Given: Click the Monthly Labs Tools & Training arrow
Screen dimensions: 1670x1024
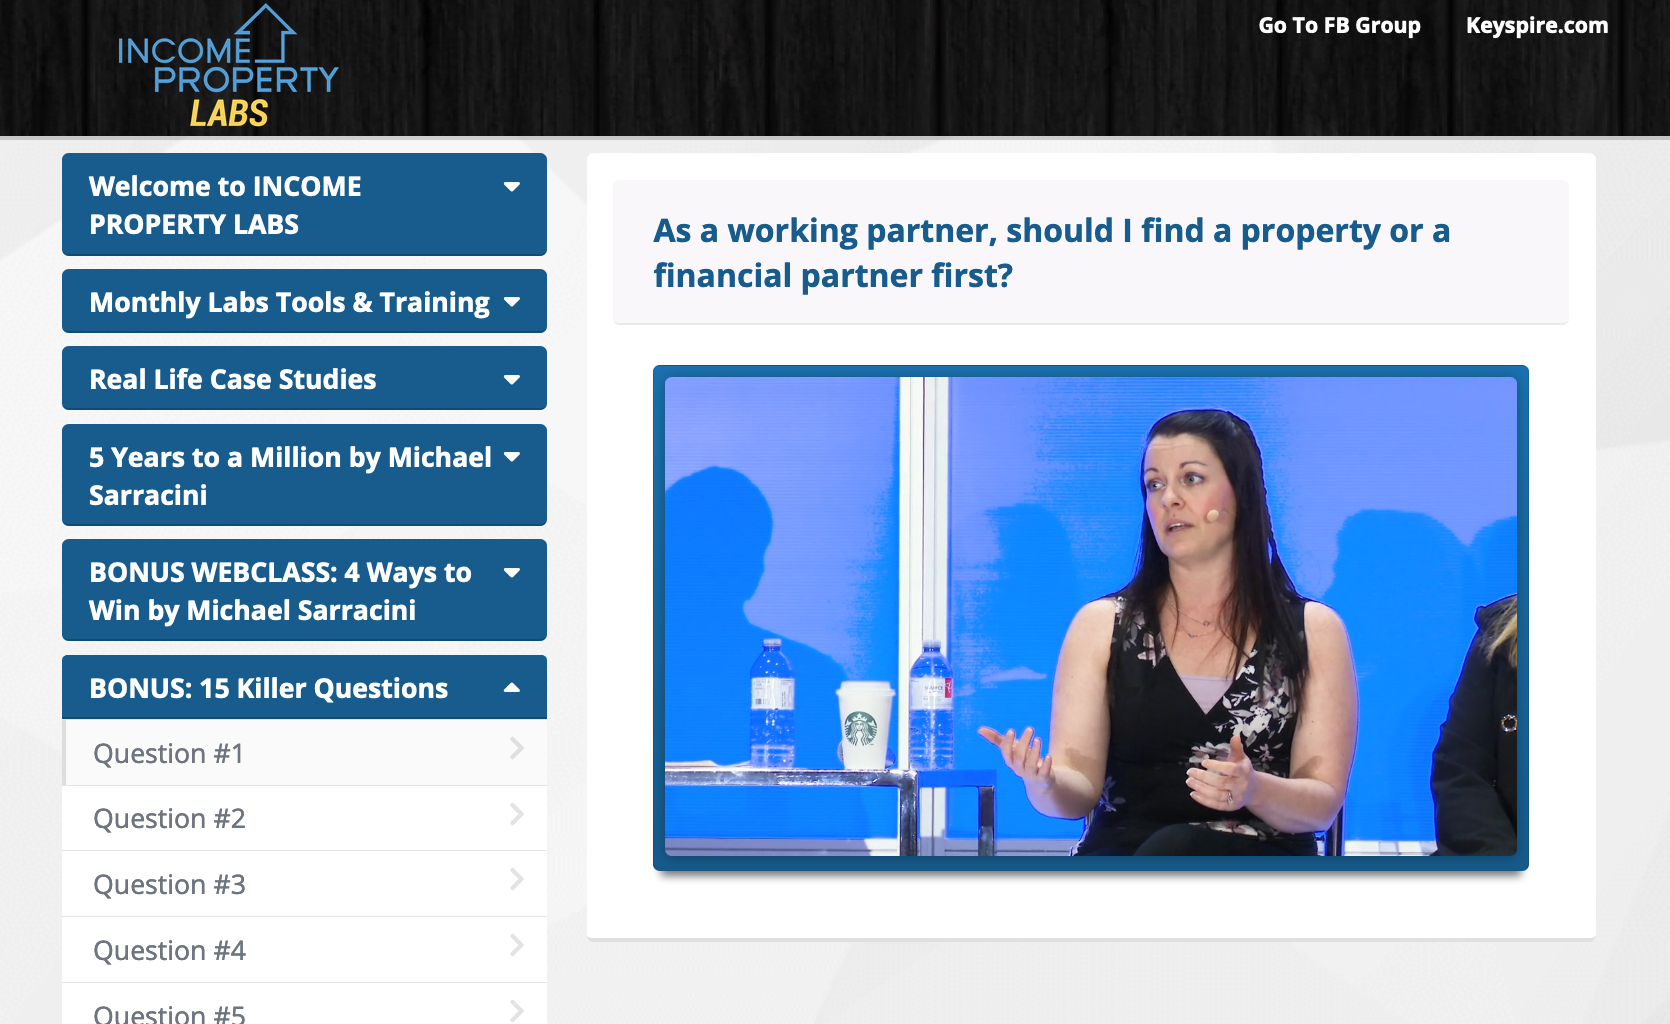Looking at the screenshot, I should point(512,302).
